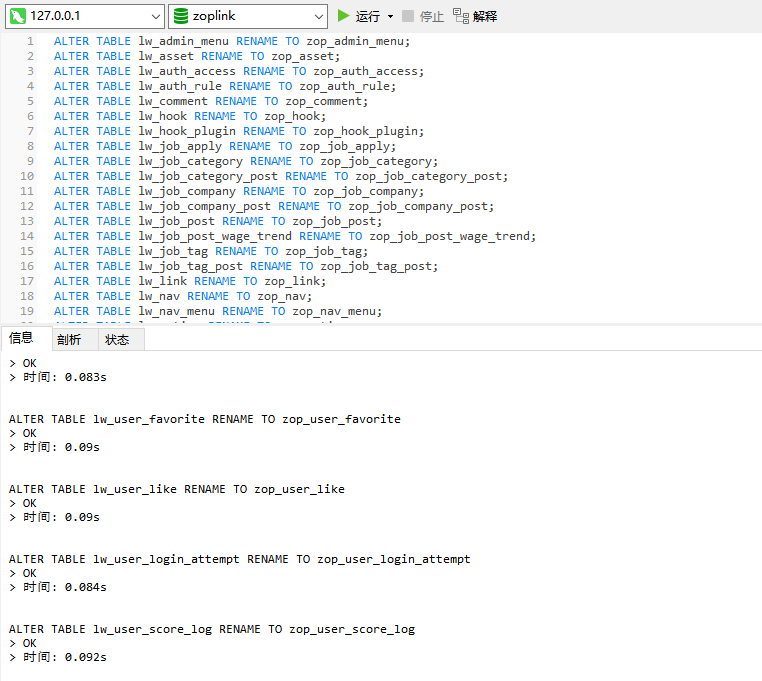
Task: Click the lw_job_post_wage_trend rename statement
Action: coord(295,236)
